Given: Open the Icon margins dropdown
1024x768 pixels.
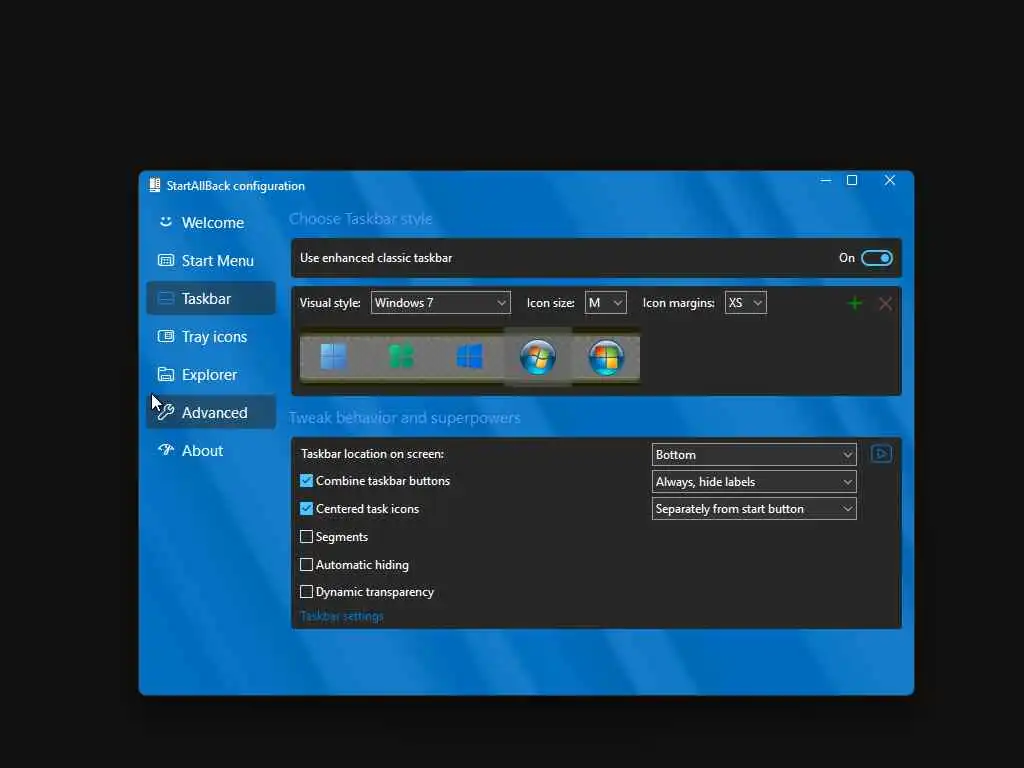Looking at the screenshot, I should [x=746, y=303].
